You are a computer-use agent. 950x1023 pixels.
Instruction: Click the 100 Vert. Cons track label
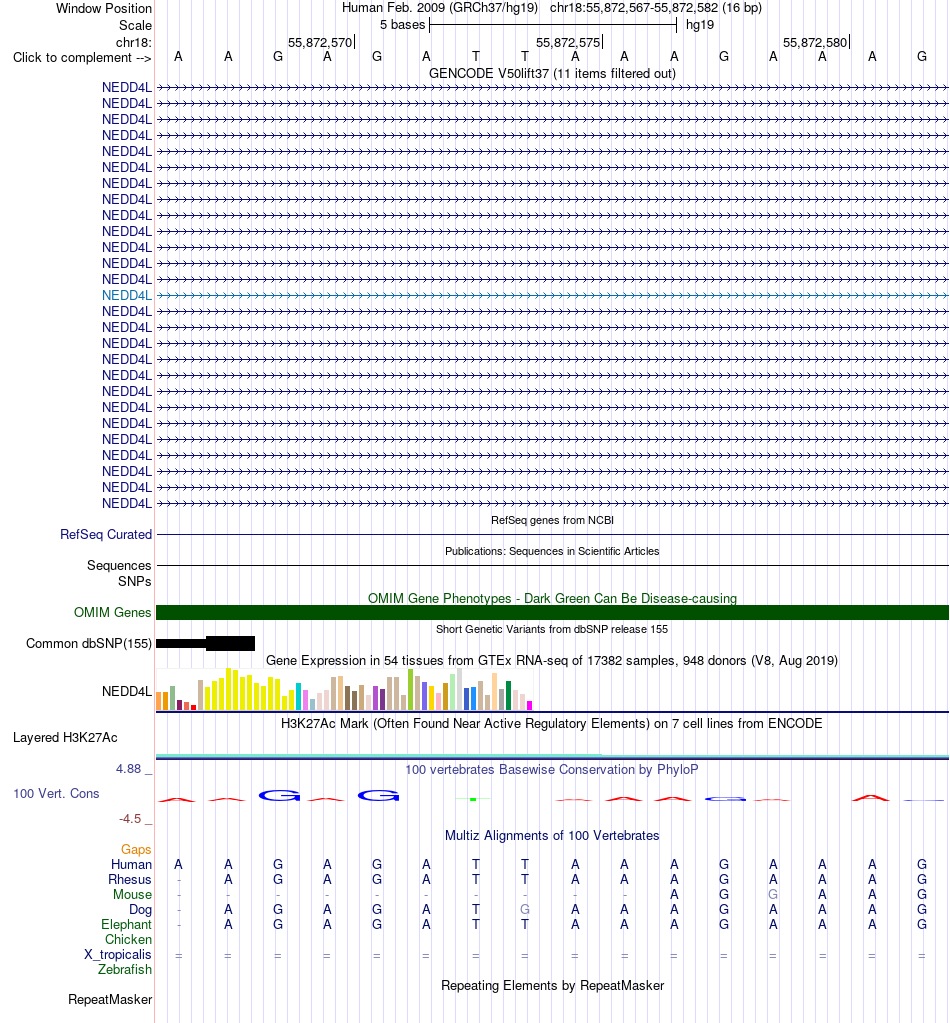coord(56,794)
